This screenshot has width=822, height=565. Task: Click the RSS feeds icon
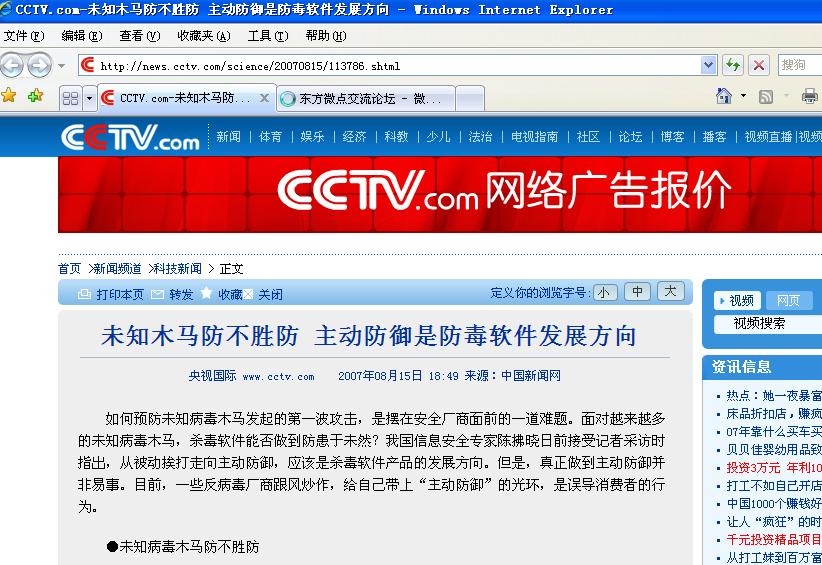[766, 97]
